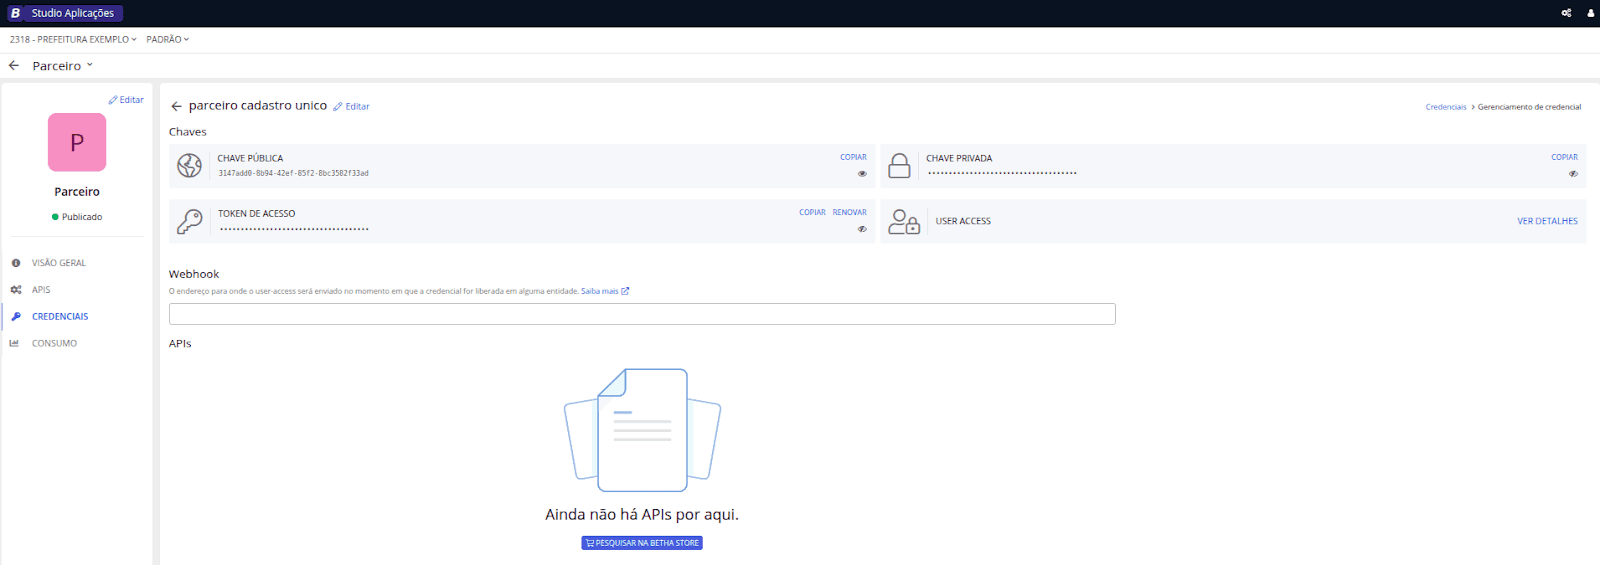Click the globe icon for Chave Pública

click(x=190, y=166)
